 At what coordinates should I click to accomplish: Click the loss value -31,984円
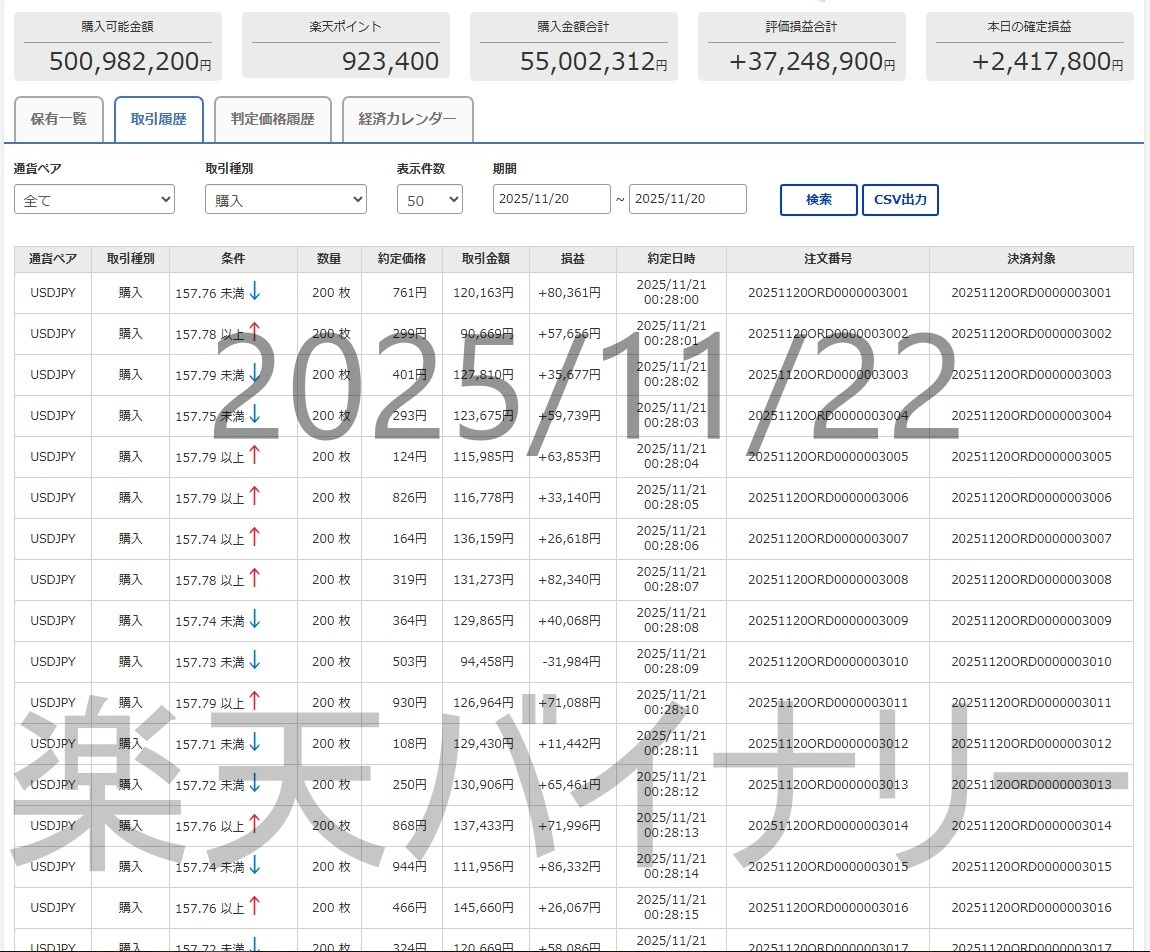571,662
